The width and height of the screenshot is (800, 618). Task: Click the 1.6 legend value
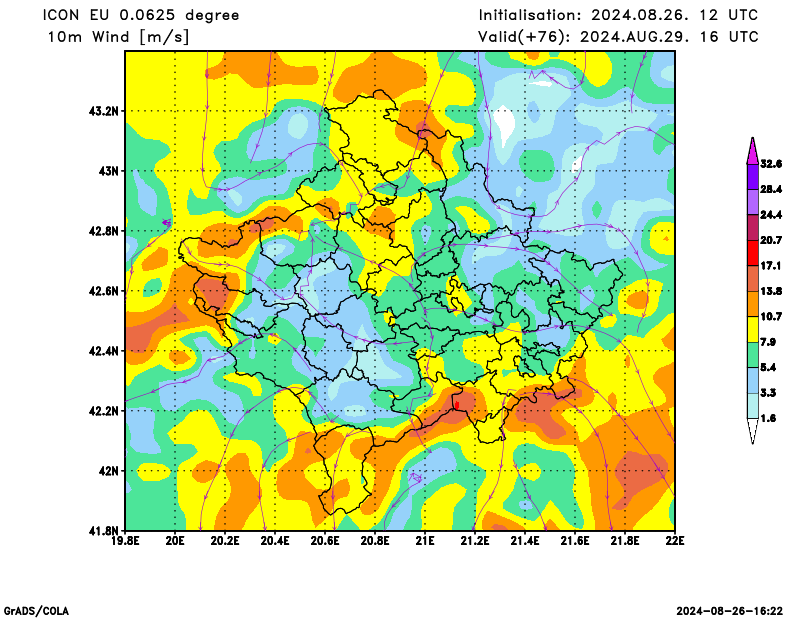[768, 418]
